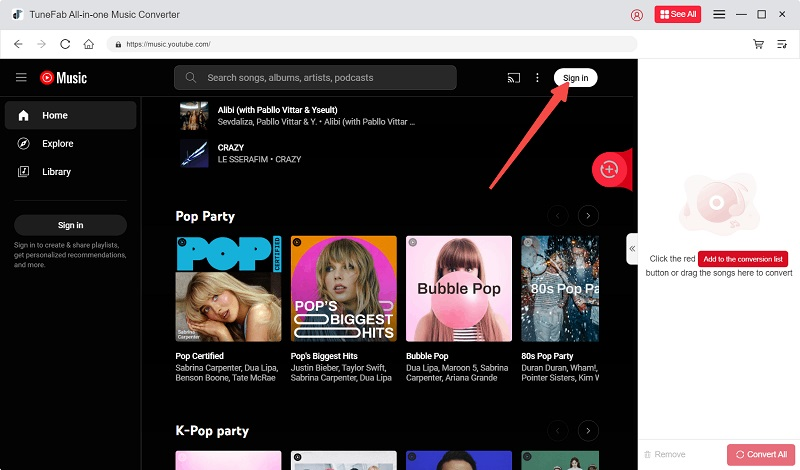Click the search songs, albums, artists field

(x=315, y=78)
